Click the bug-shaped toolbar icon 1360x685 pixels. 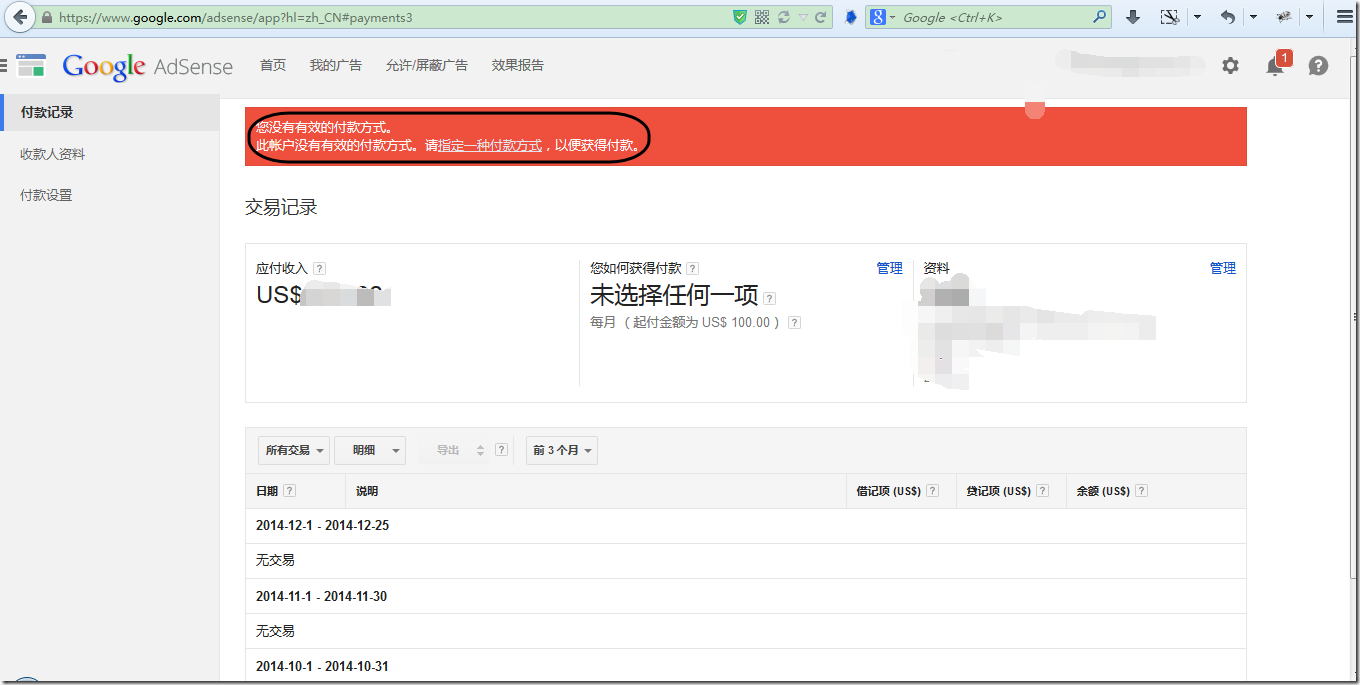pyautogui.click(x=1284, y=17)
